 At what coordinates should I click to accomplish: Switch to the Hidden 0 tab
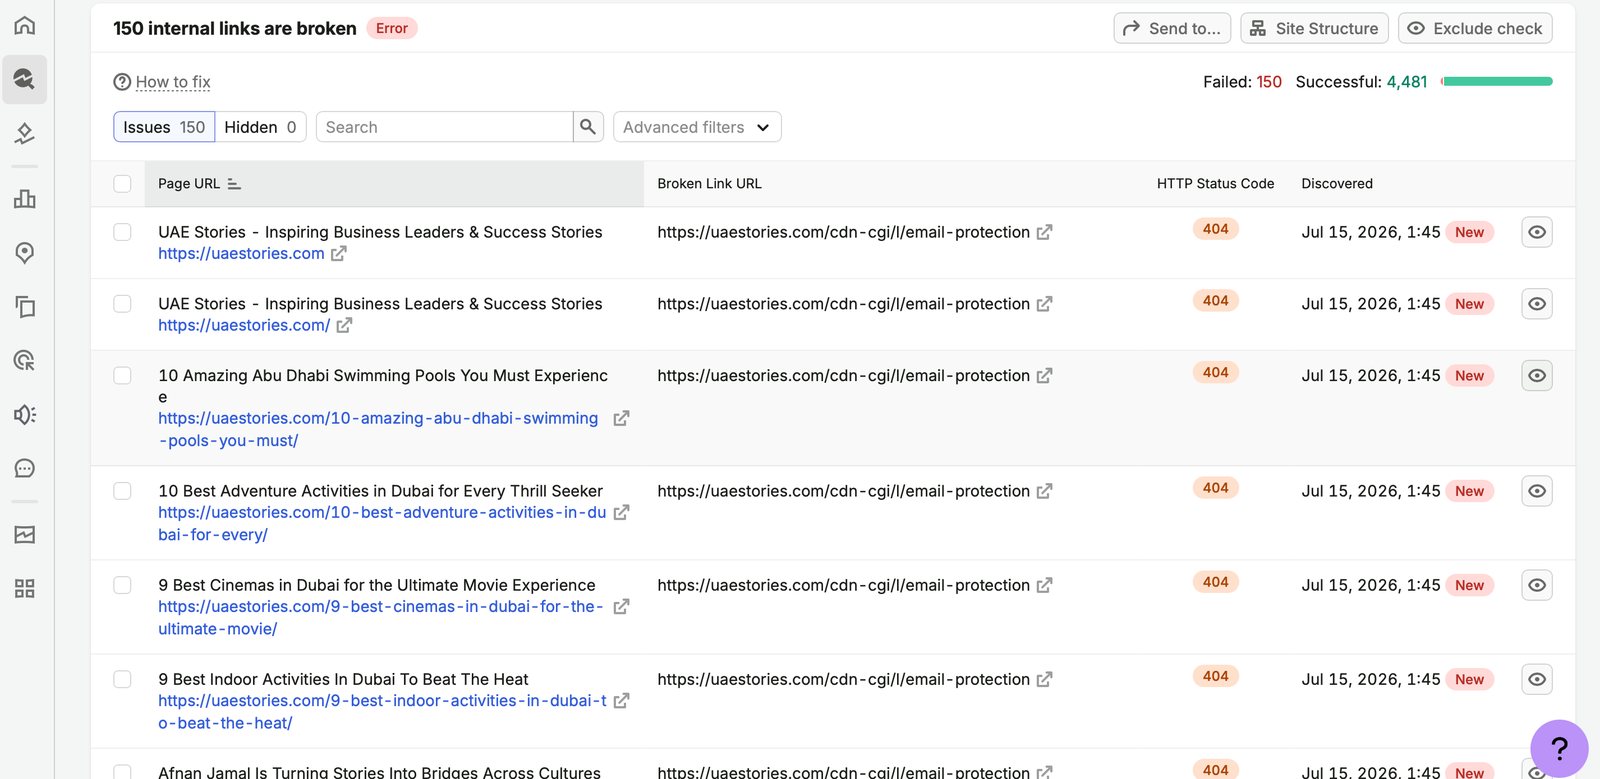[260, 127]
